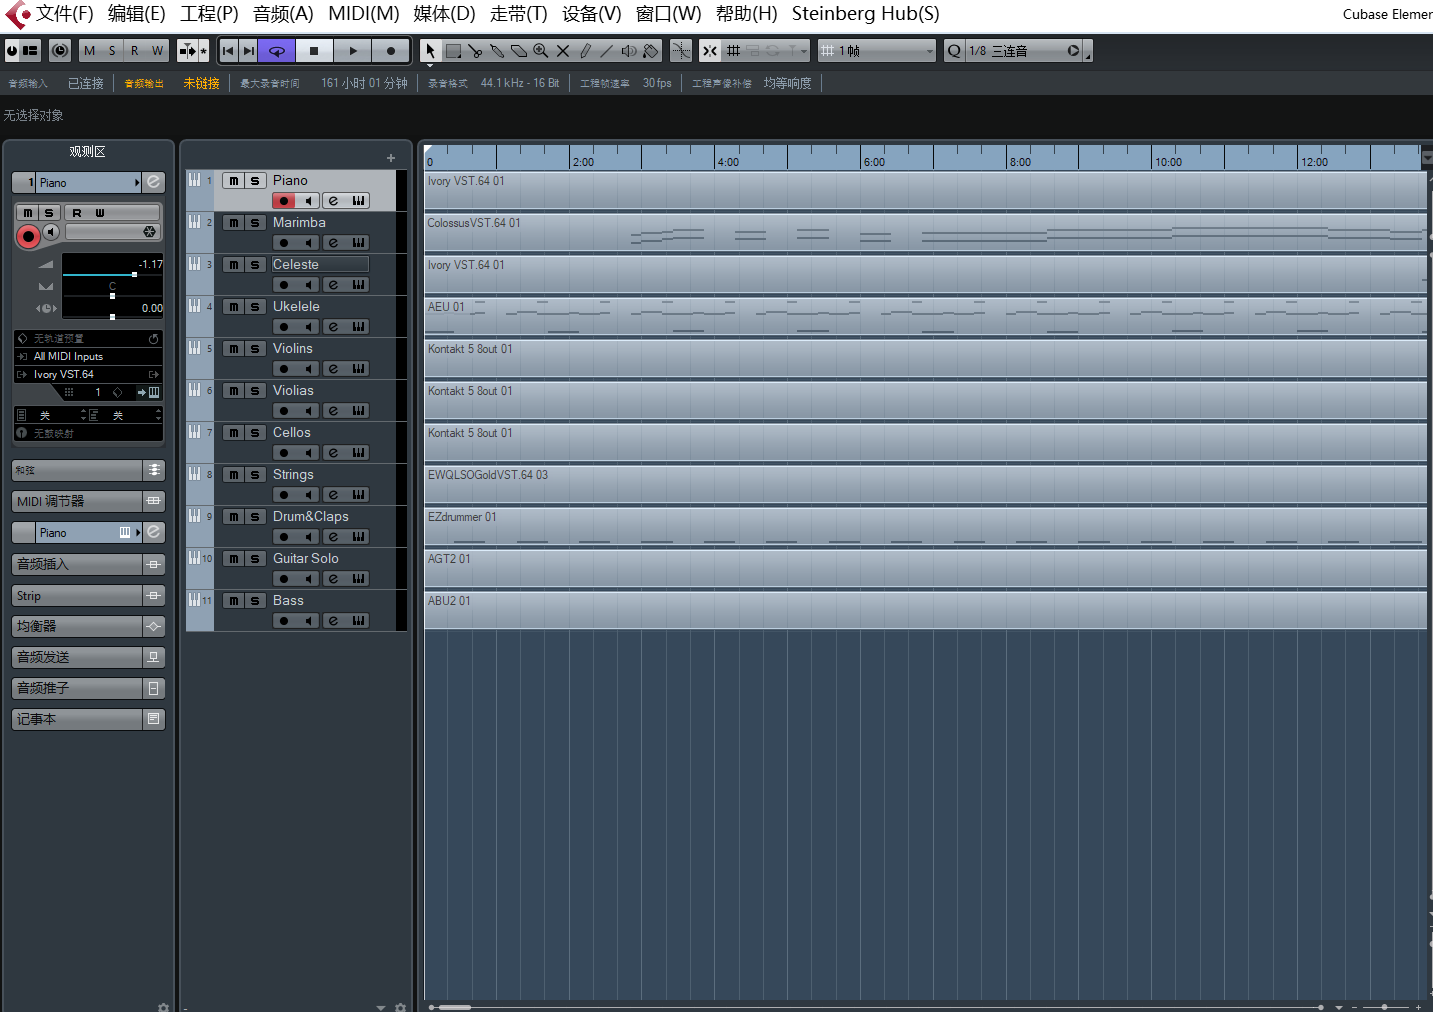The image size is (1433, 1012).
Task: Select the Play speaker tool
Action: tap(629, 51)
